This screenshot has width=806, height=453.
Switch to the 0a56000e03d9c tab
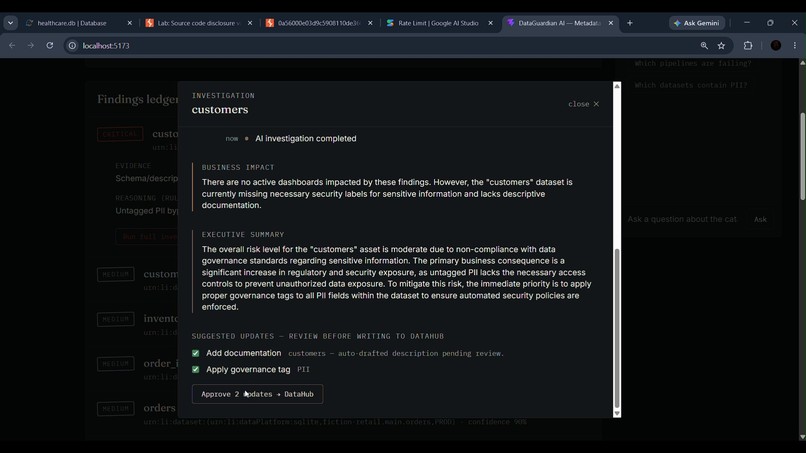319,23
